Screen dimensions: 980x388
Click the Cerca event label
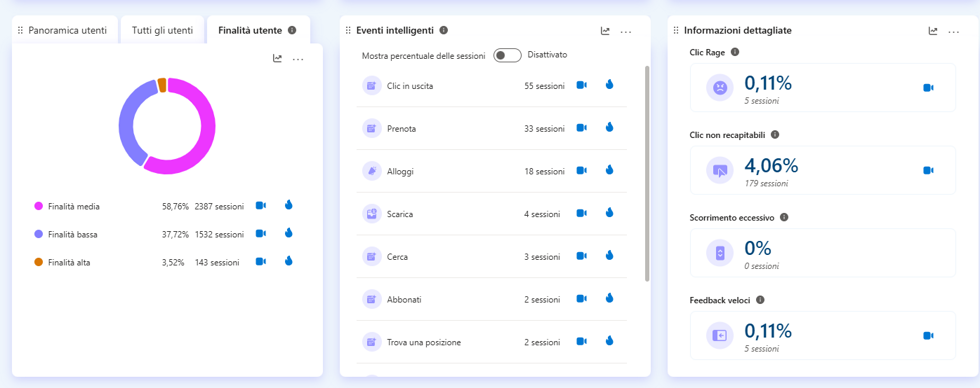click(399, 257)
